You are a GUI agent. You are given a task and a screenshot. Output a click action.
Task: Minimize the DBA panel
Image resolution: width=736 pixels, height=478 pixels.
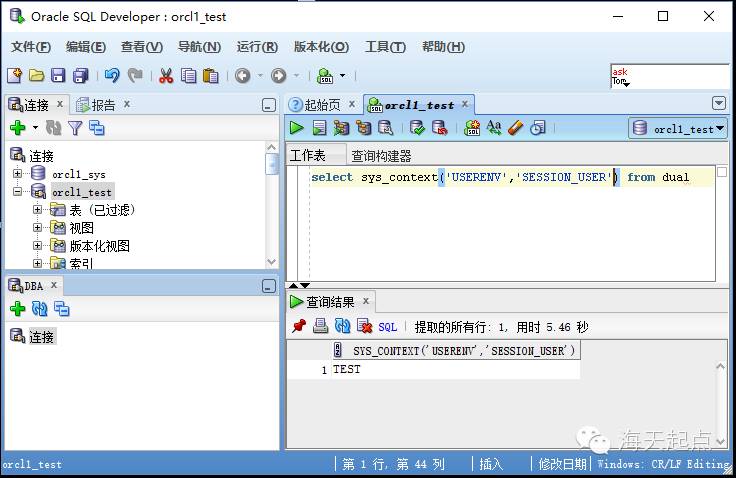(268, 286)
